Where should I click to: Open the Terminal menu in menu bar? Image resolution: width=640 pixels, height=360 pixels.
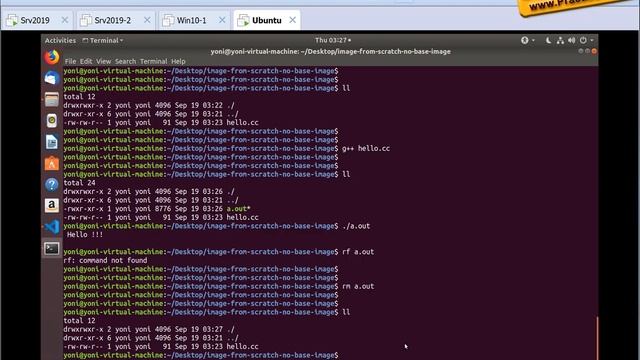[153, 61]
